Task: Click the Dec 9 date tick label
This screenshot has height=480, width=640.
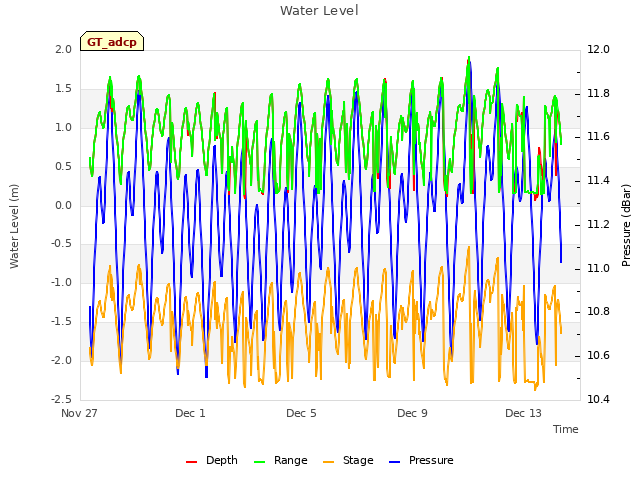Action: point(412,413)
